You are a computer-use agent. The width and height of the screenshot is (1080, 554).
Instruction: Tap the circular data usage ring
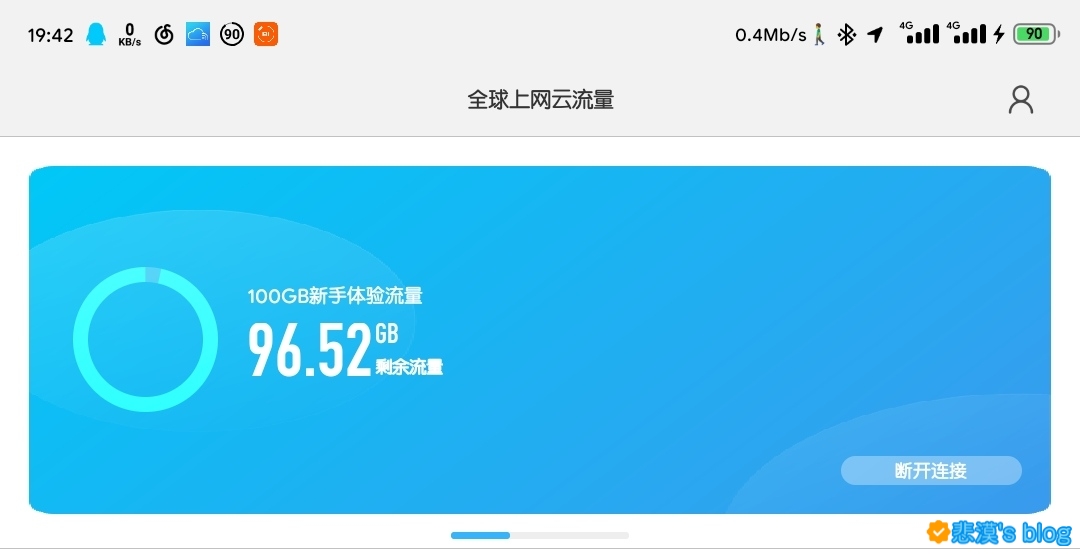click(x=145, y=340)
